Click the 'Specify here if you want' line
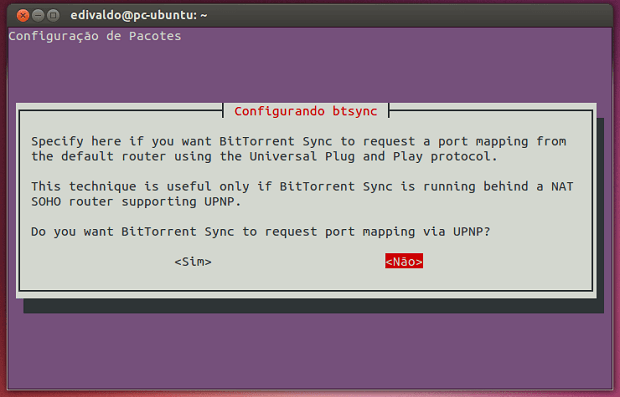 pos(299,142)
